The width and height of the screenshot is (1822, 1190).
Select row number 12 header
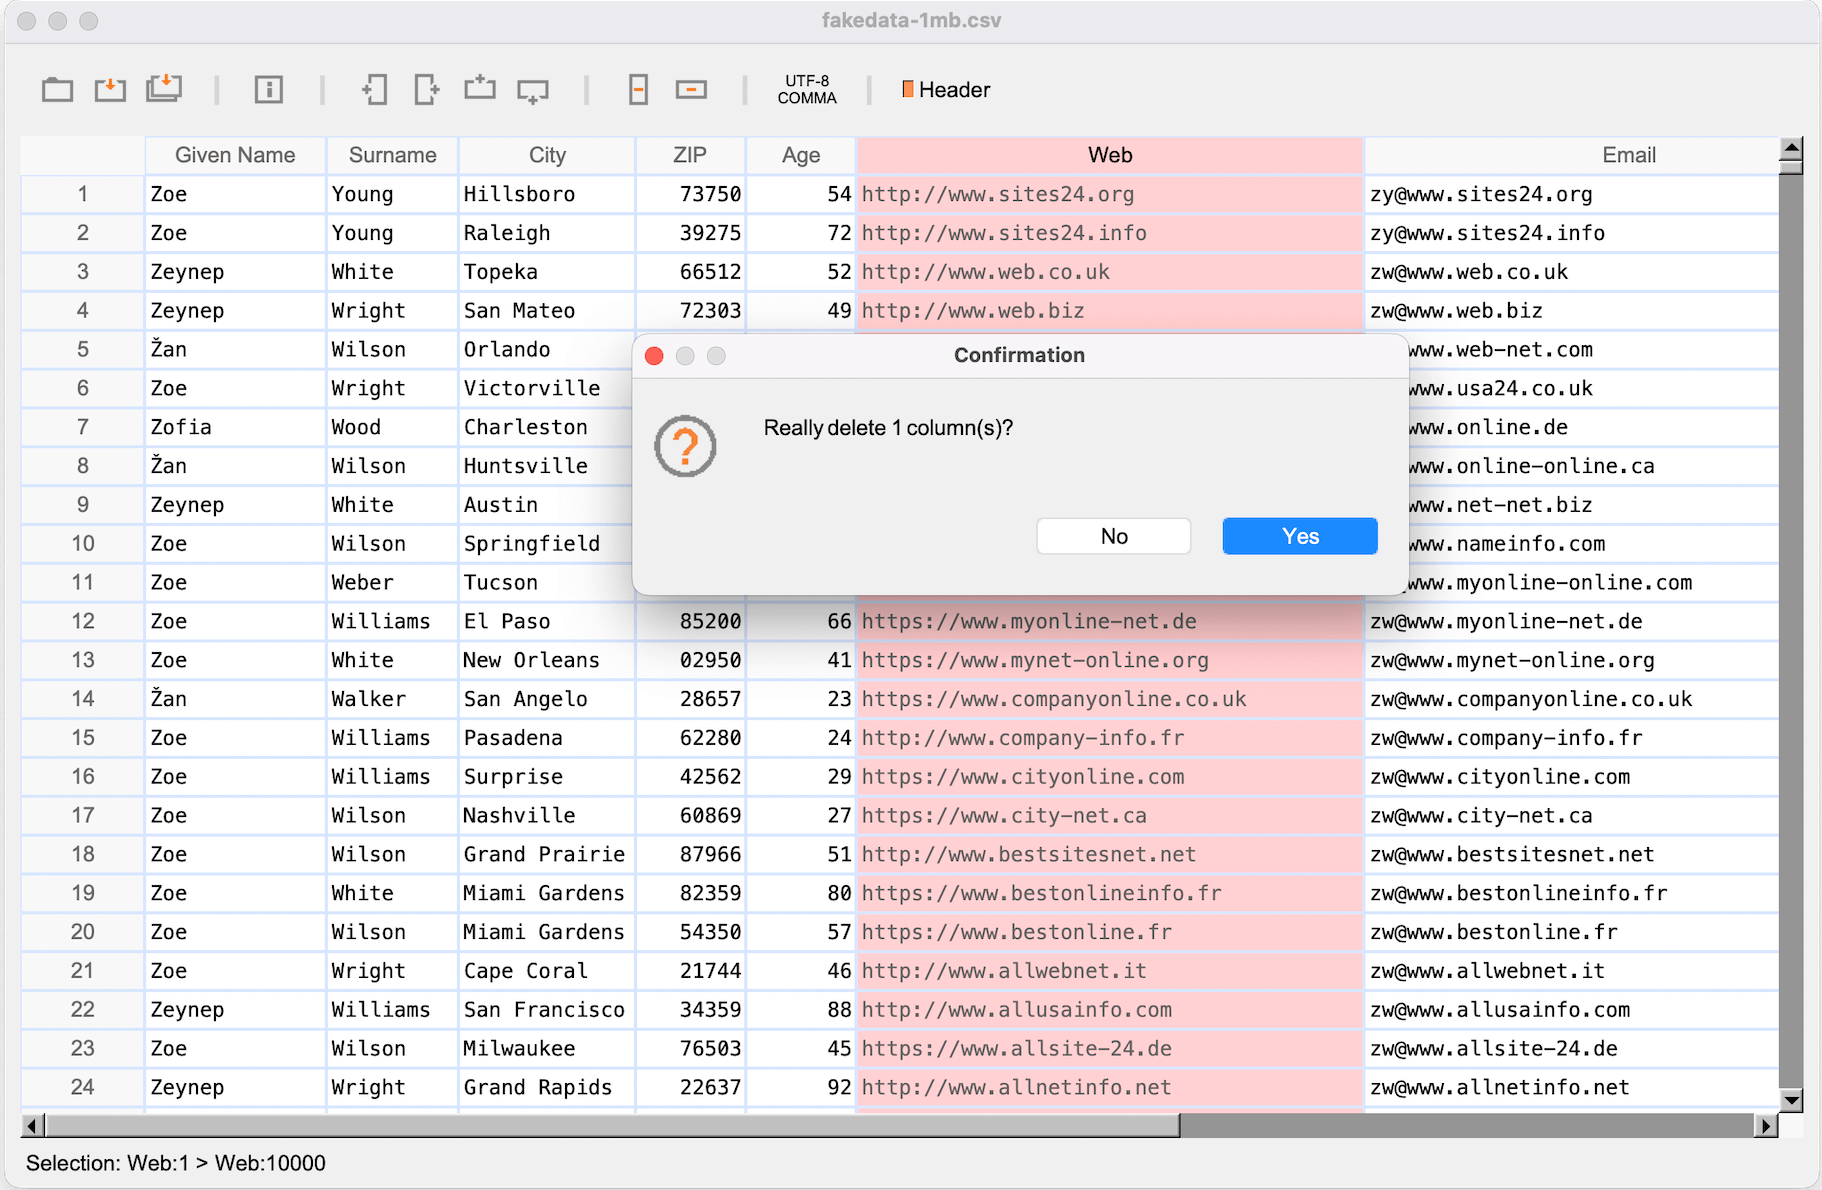pyautogui.click(x=83, y=621)
